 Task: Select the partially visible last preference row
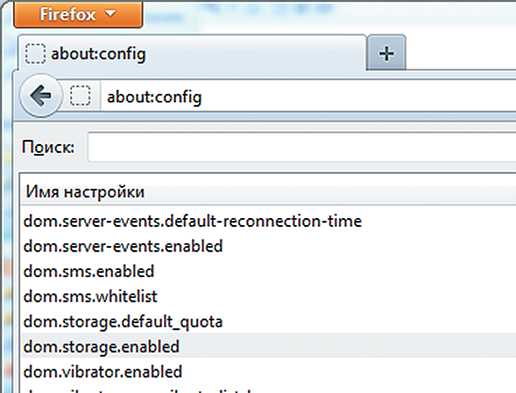click(x=269, y=389)
